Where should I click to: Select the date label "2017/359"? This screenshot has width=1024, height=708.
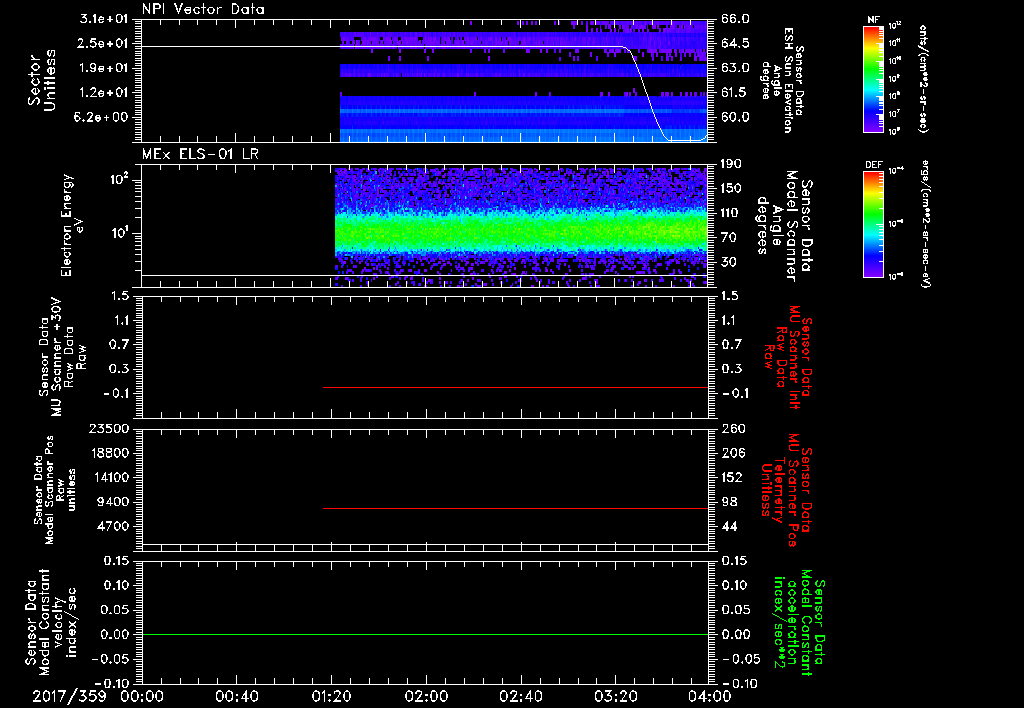coord(69,696)
